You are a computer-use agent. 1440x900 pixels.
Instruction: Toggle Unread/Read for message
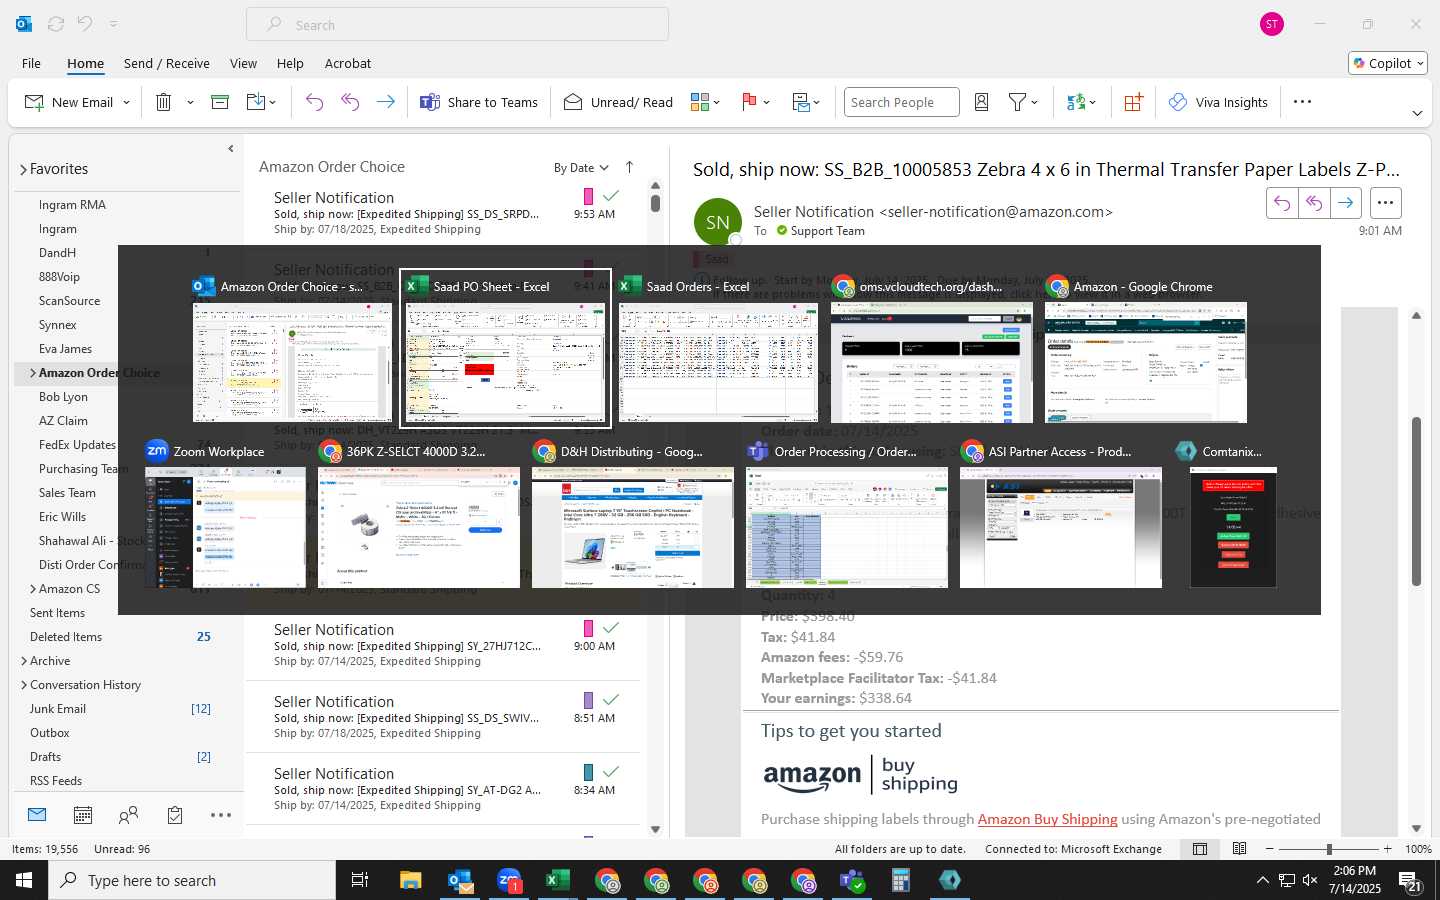click(x=618, y=102)
